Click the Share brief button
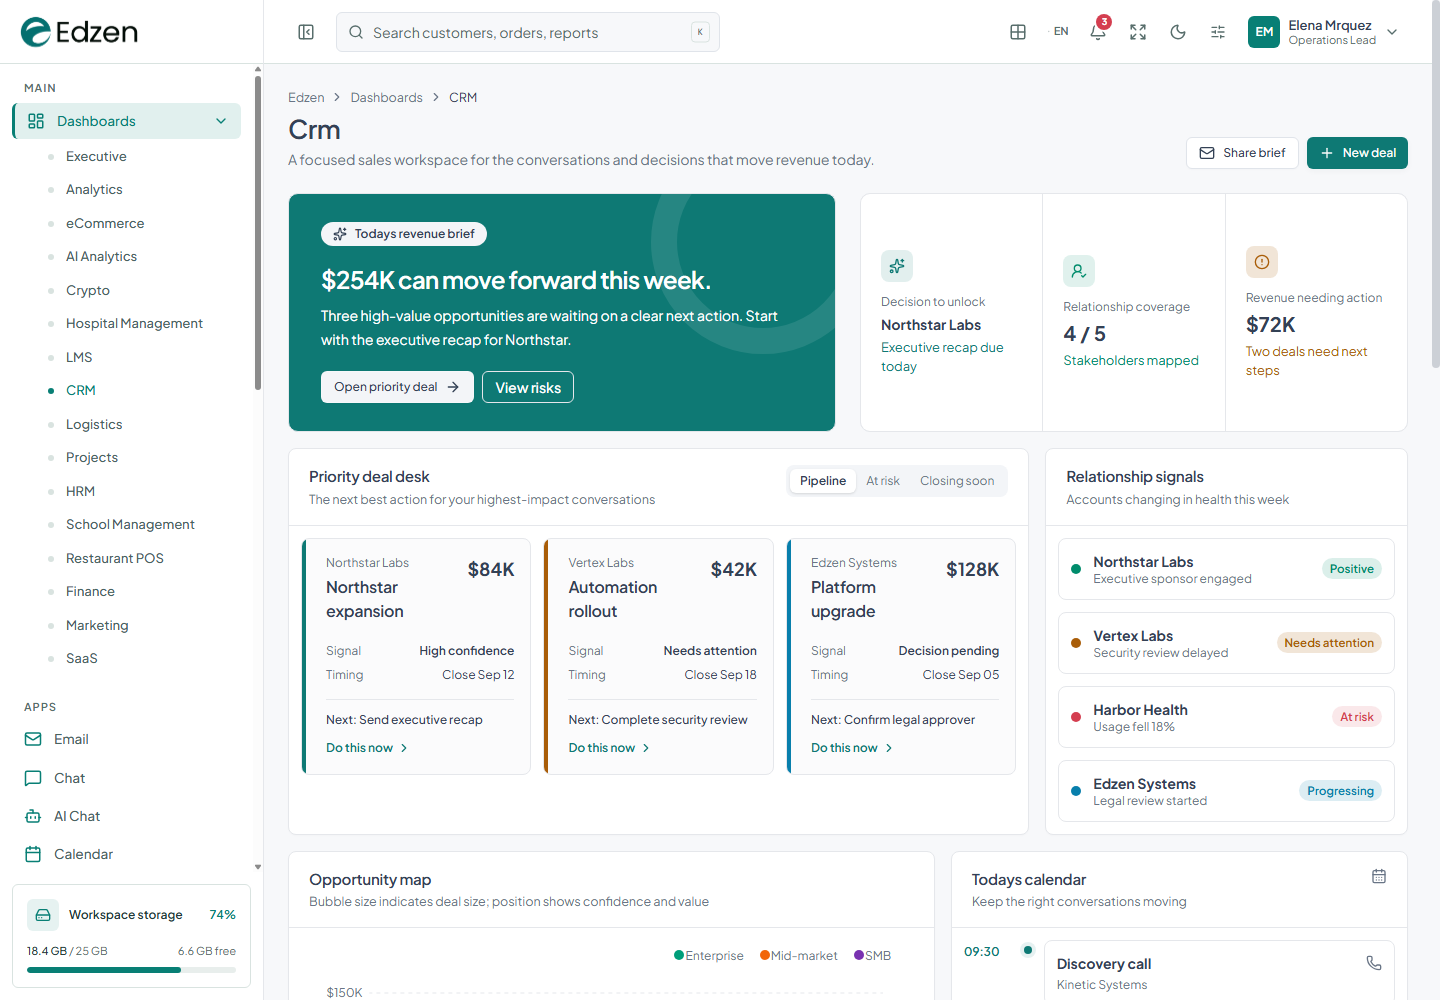Viewport: 1440px width, 1000px height. coord(1242,153)
